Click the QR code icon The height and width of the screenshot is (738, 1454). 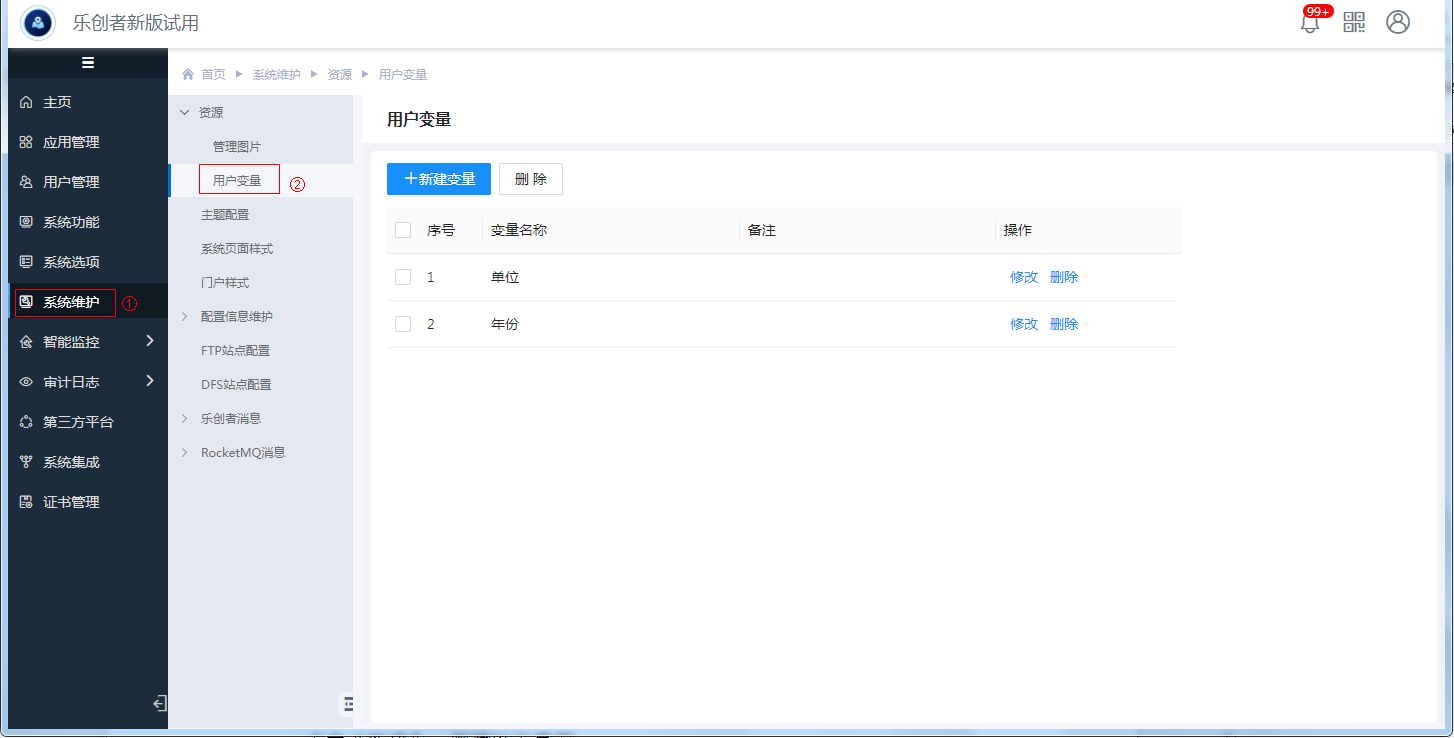(1354, 22)
